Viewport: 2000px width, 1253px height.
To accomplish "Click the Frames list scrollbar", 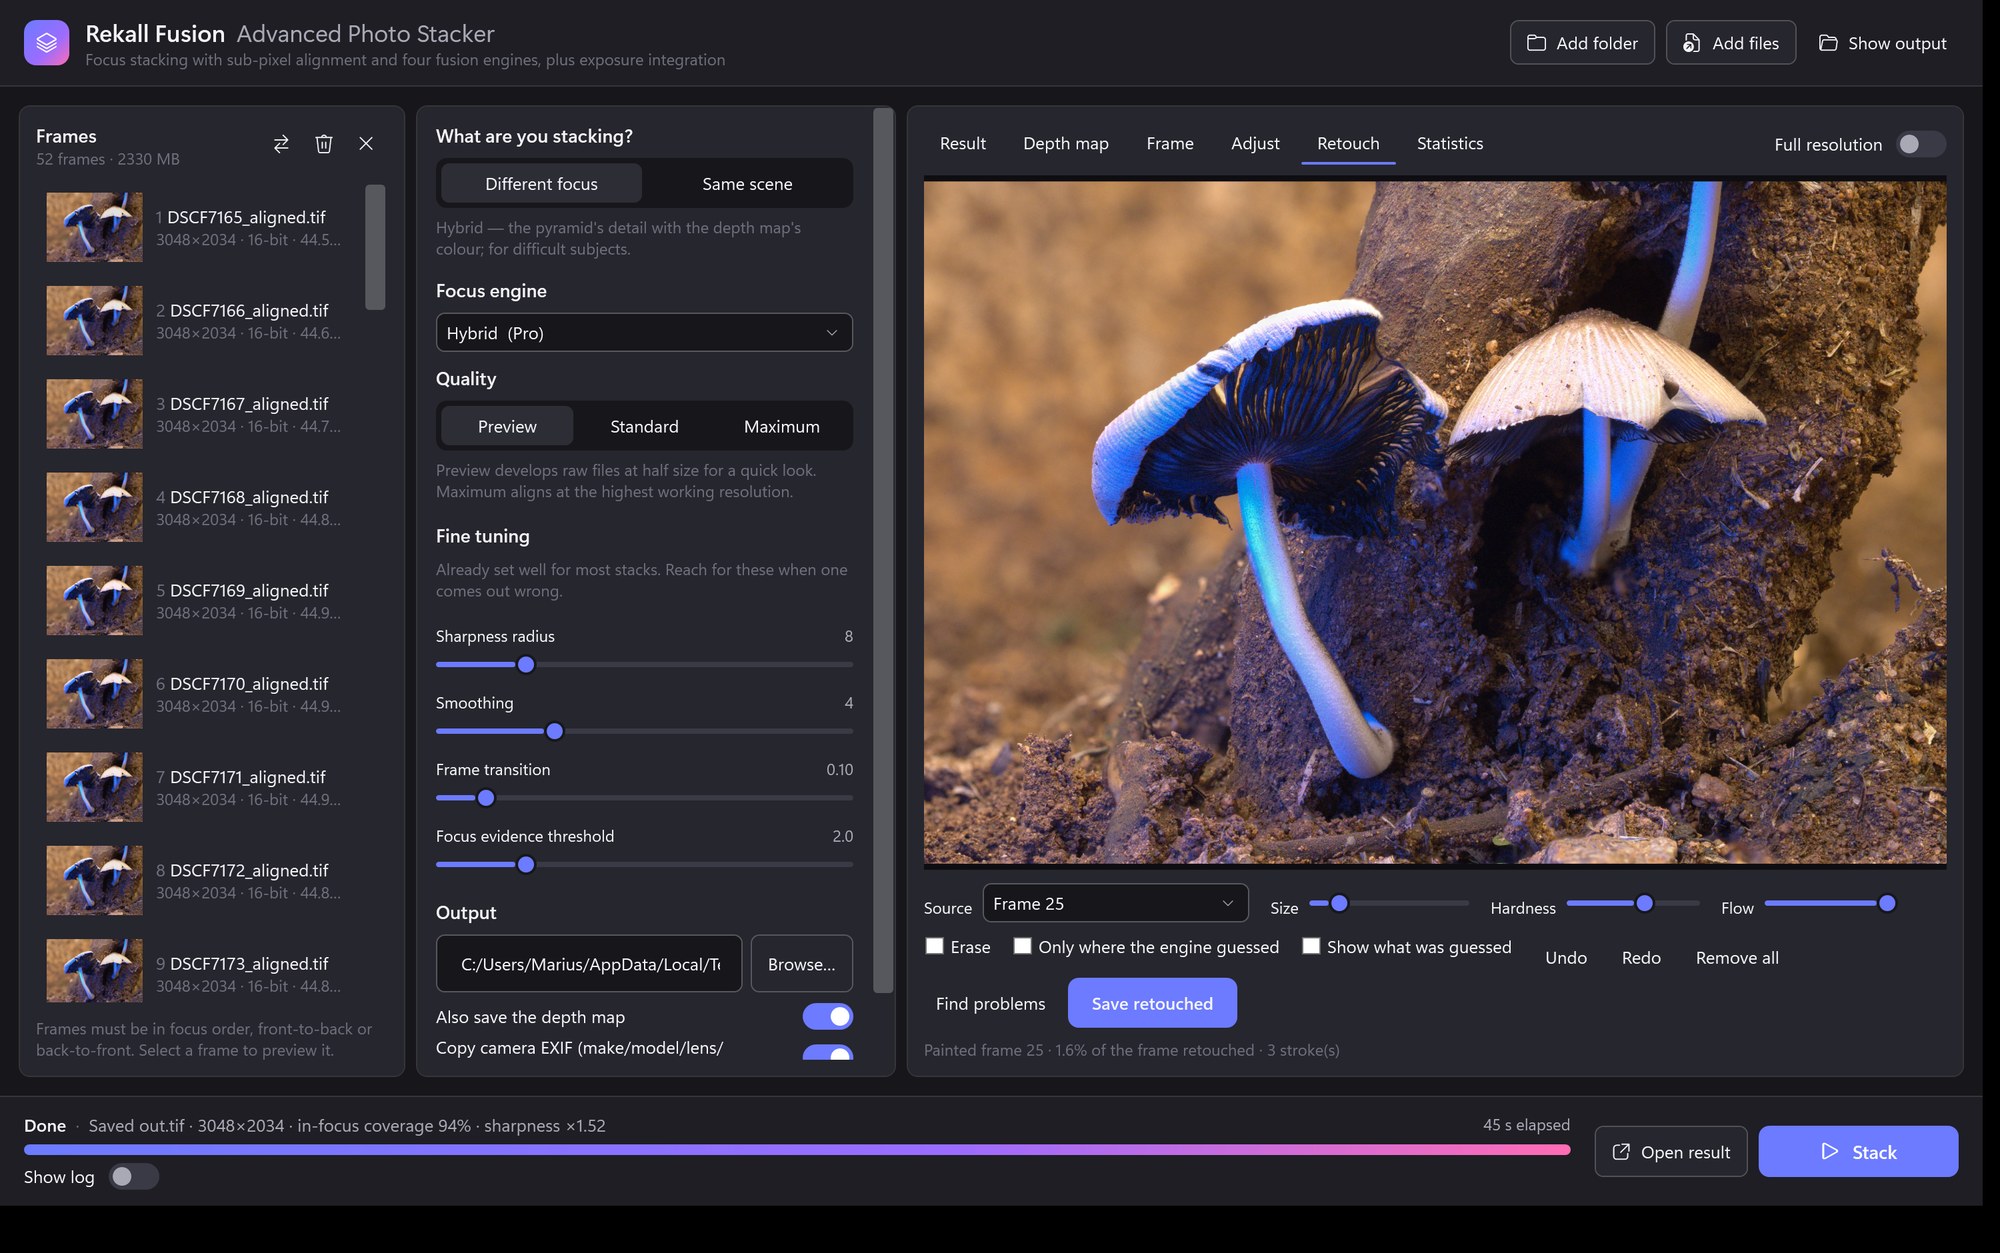I will coord(375,247).
